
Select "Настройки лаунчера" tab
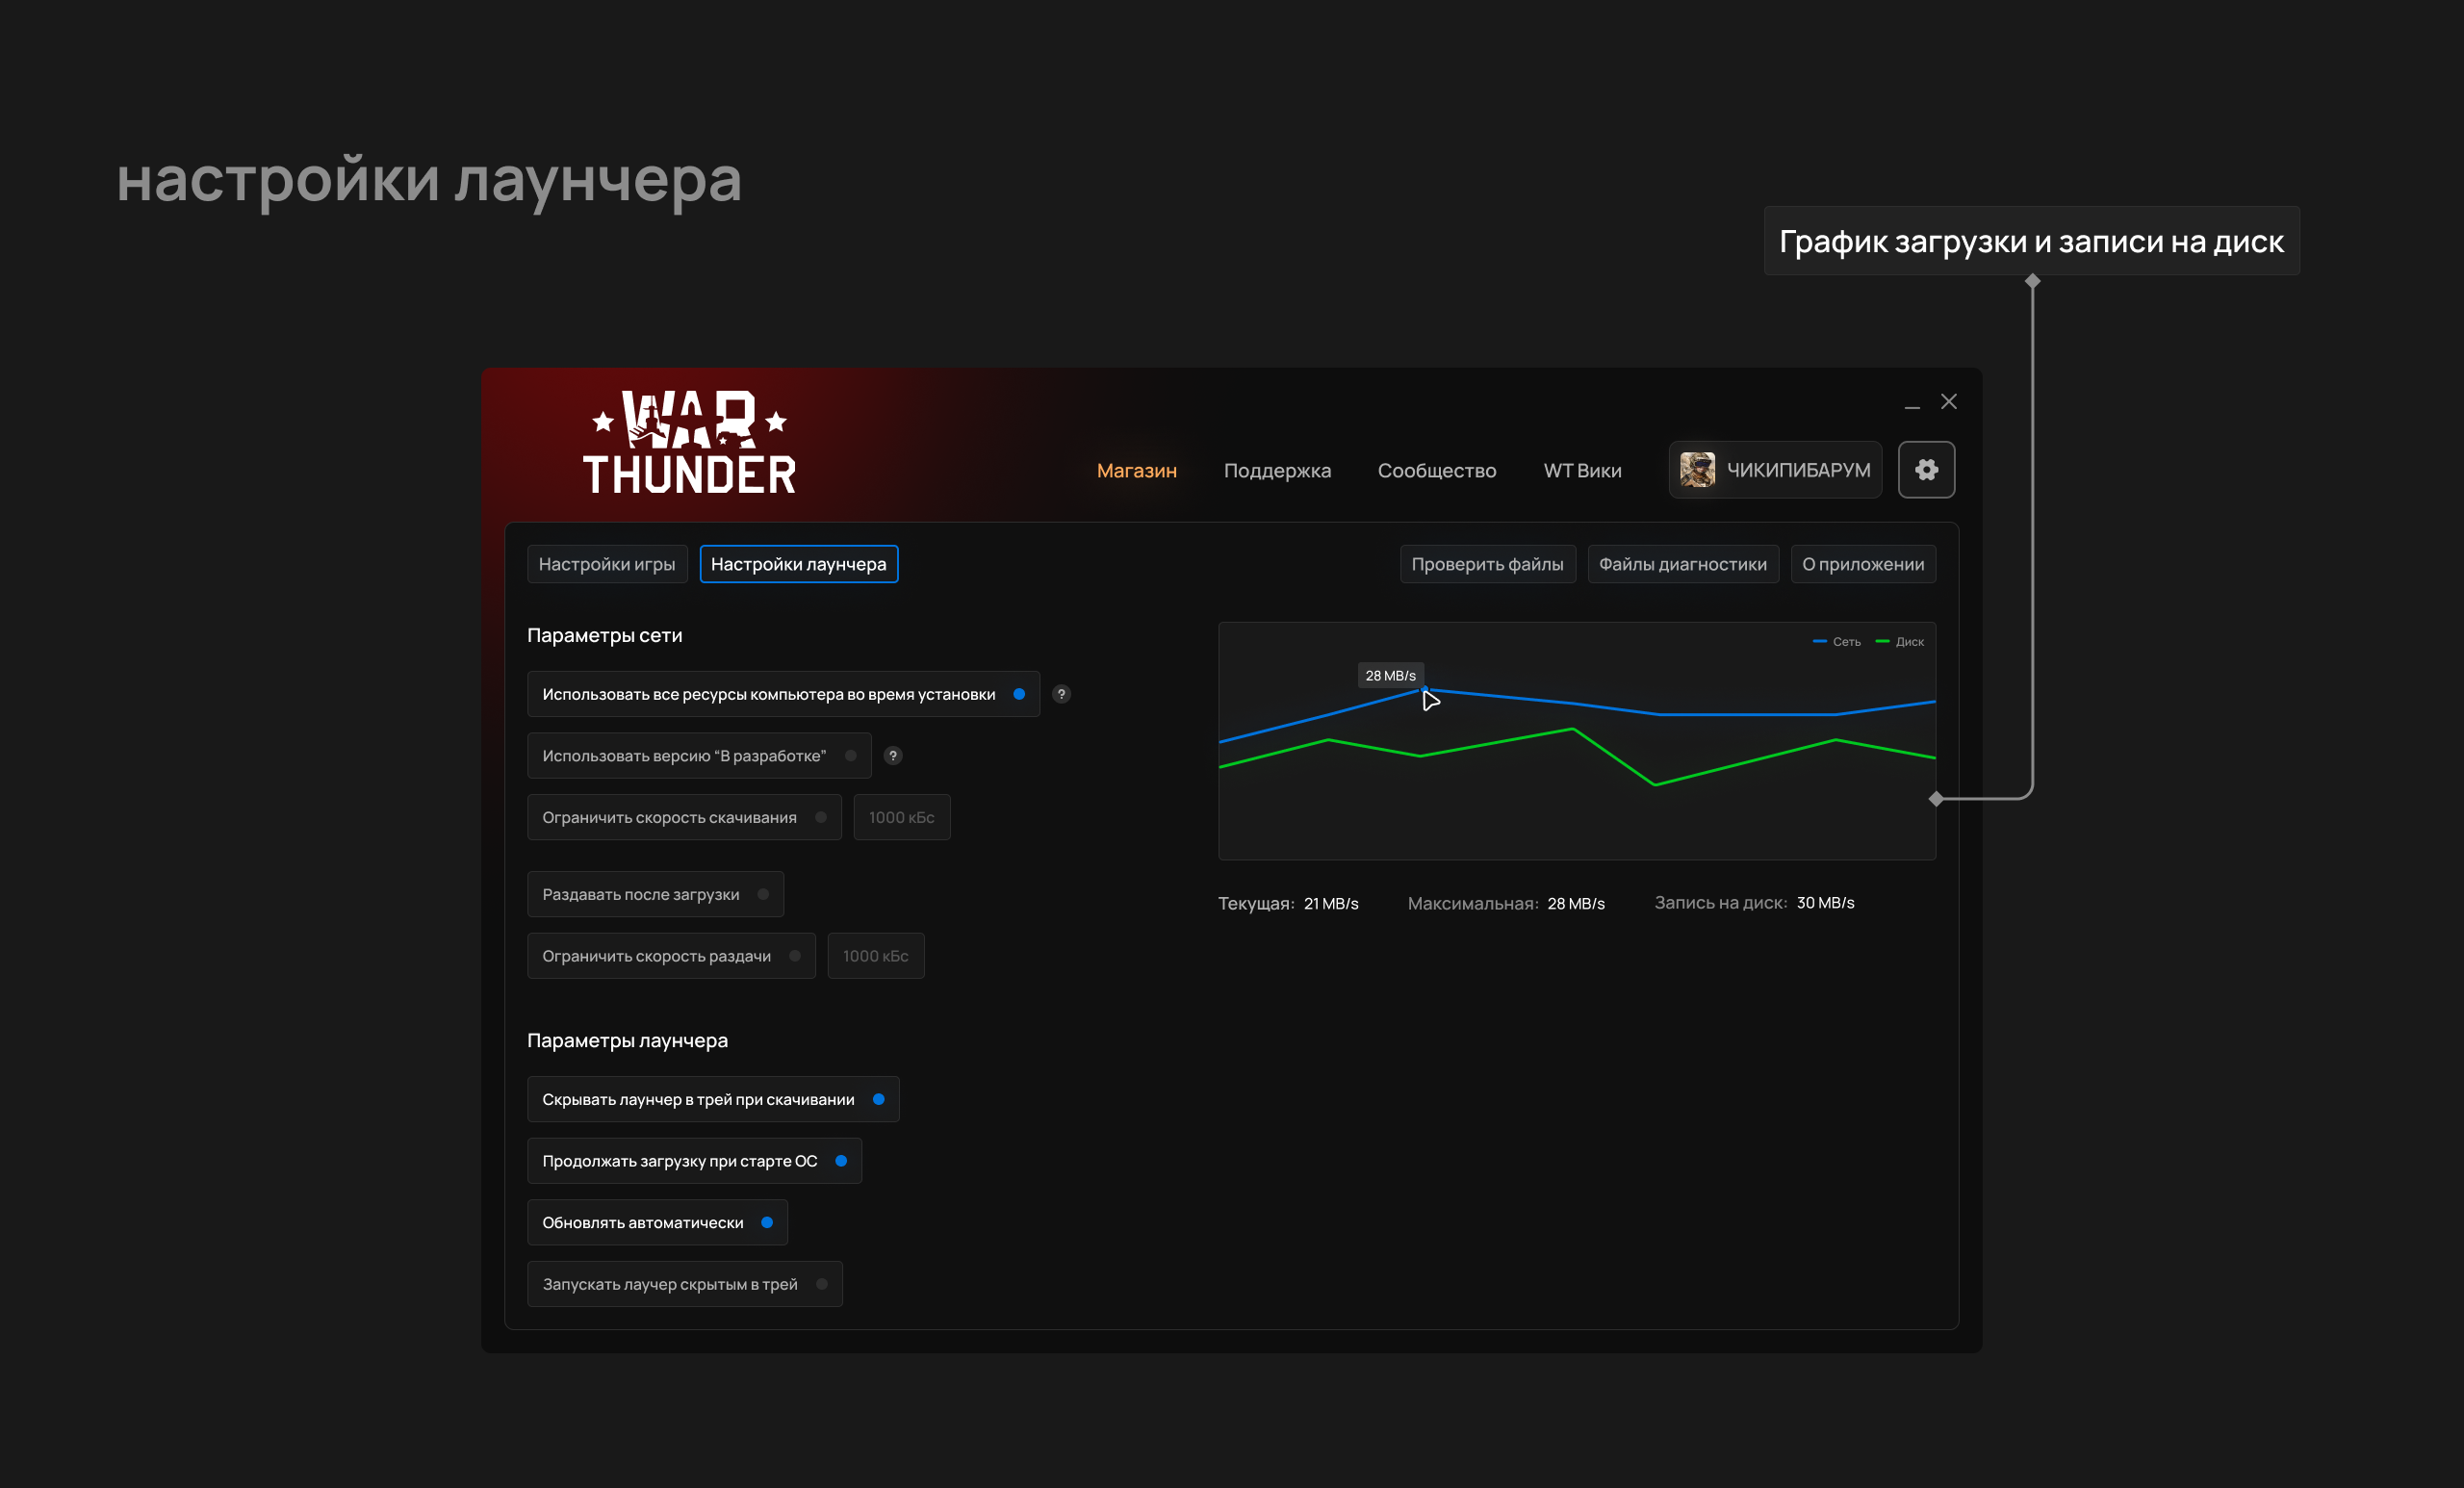tap(798, 564)
